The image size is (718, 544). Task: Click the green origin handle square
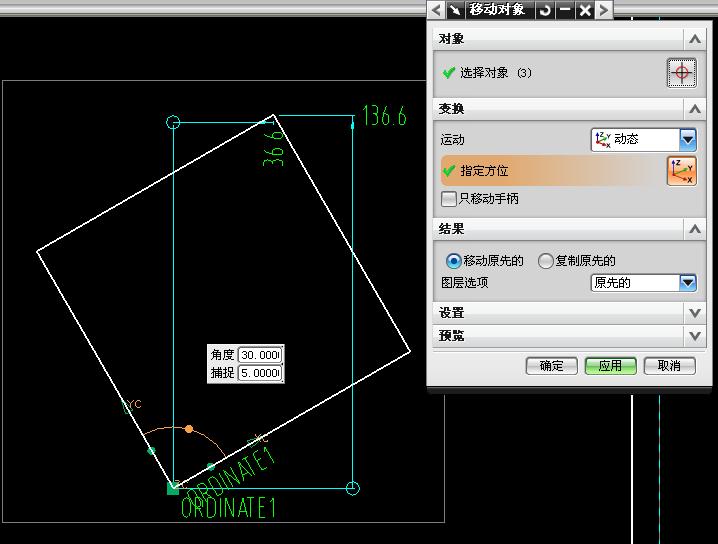point(173,489)
